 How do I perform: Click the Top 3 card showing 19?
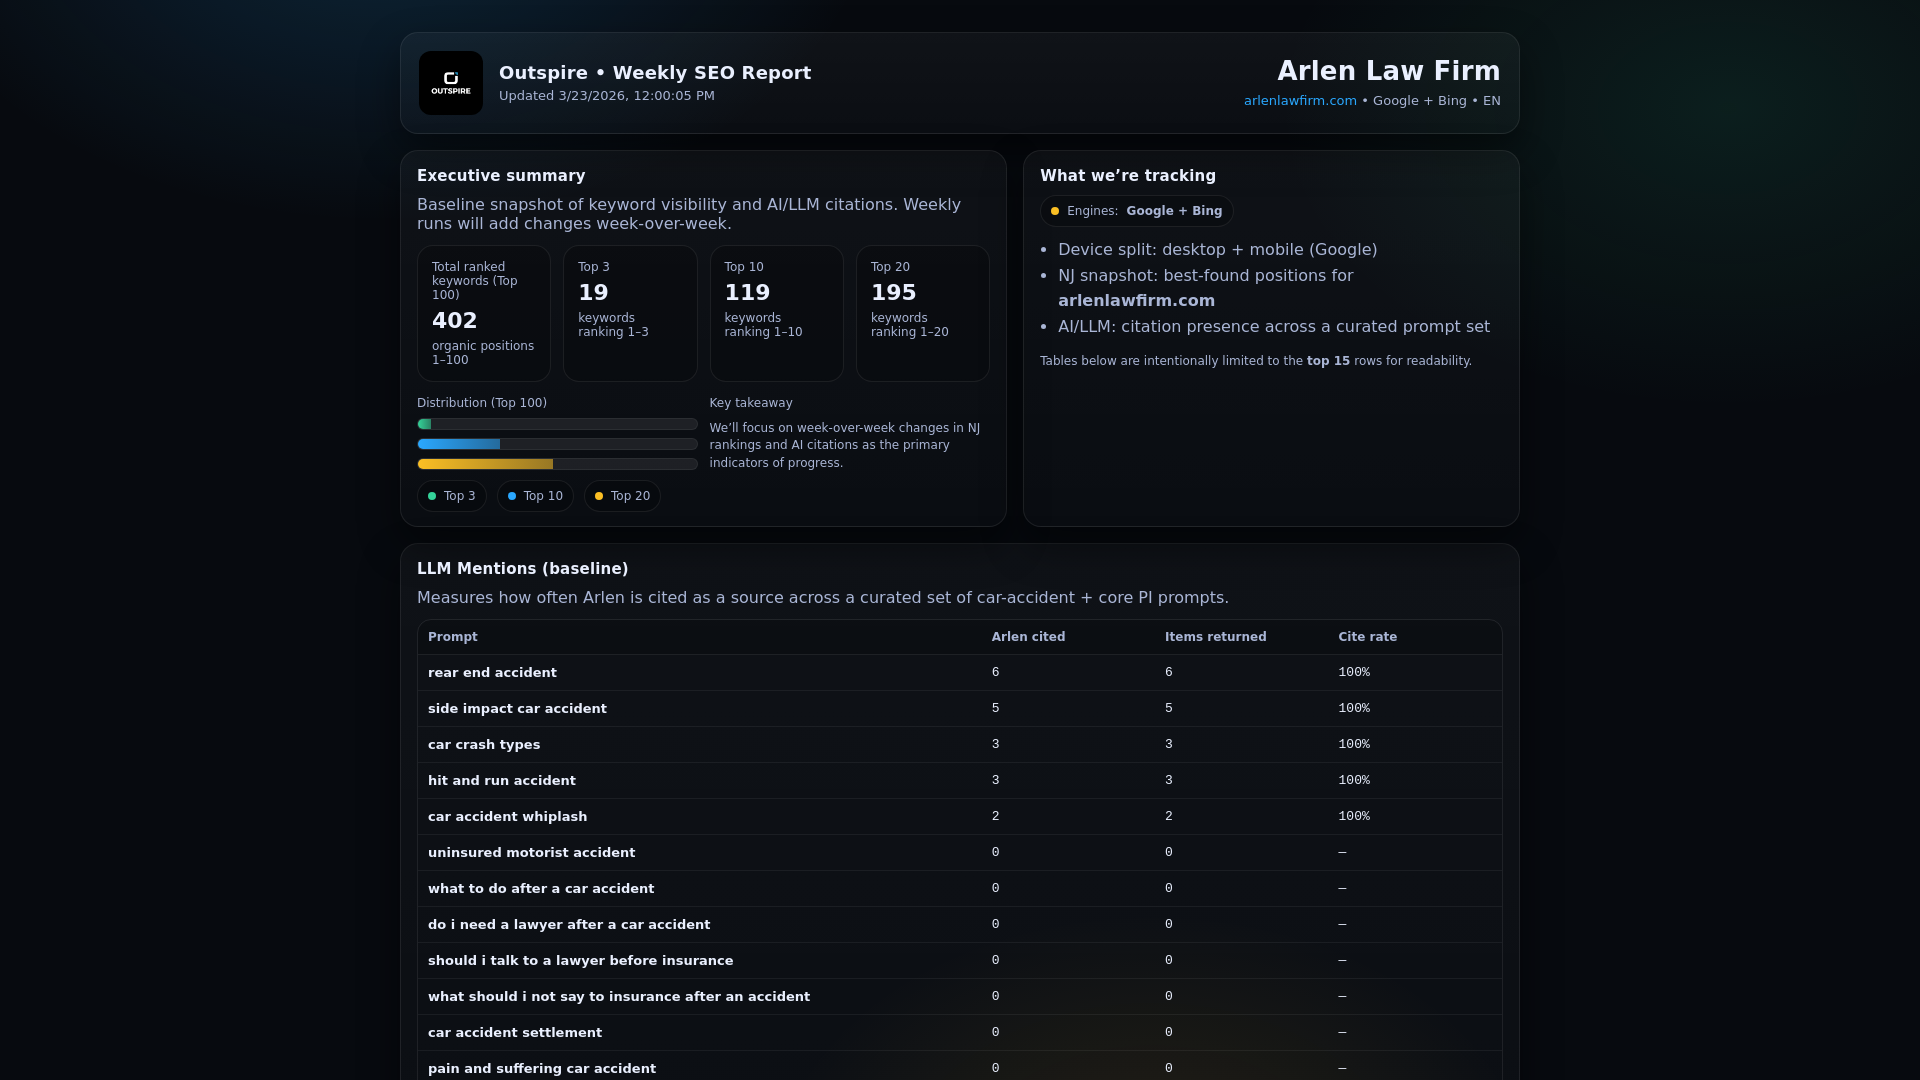pos(630,314)
